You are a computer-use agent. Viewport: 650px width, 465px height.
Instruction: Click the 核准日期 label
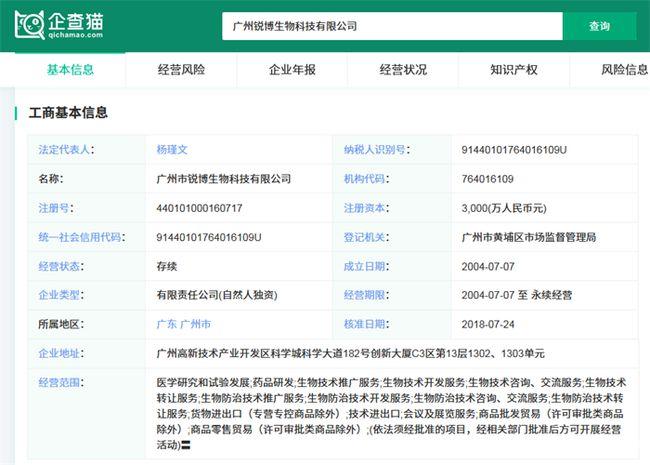click(x=366, y=324)
